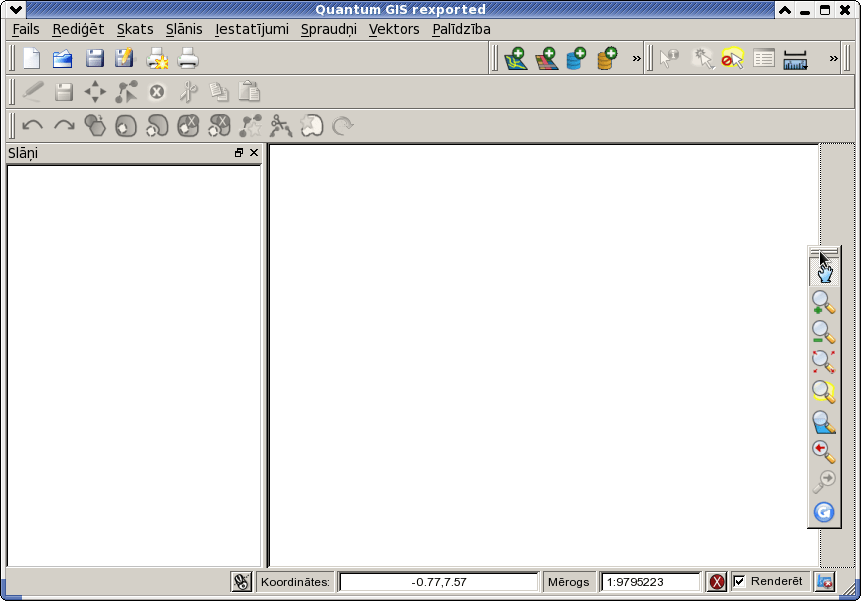Select Move feature four-arrow tool

95,92
